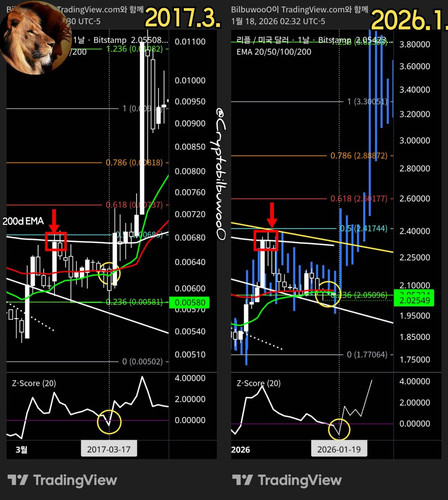448x500 pixels.
Task: Select the 2026-01-19 date label
Action: tap(339, 449)
